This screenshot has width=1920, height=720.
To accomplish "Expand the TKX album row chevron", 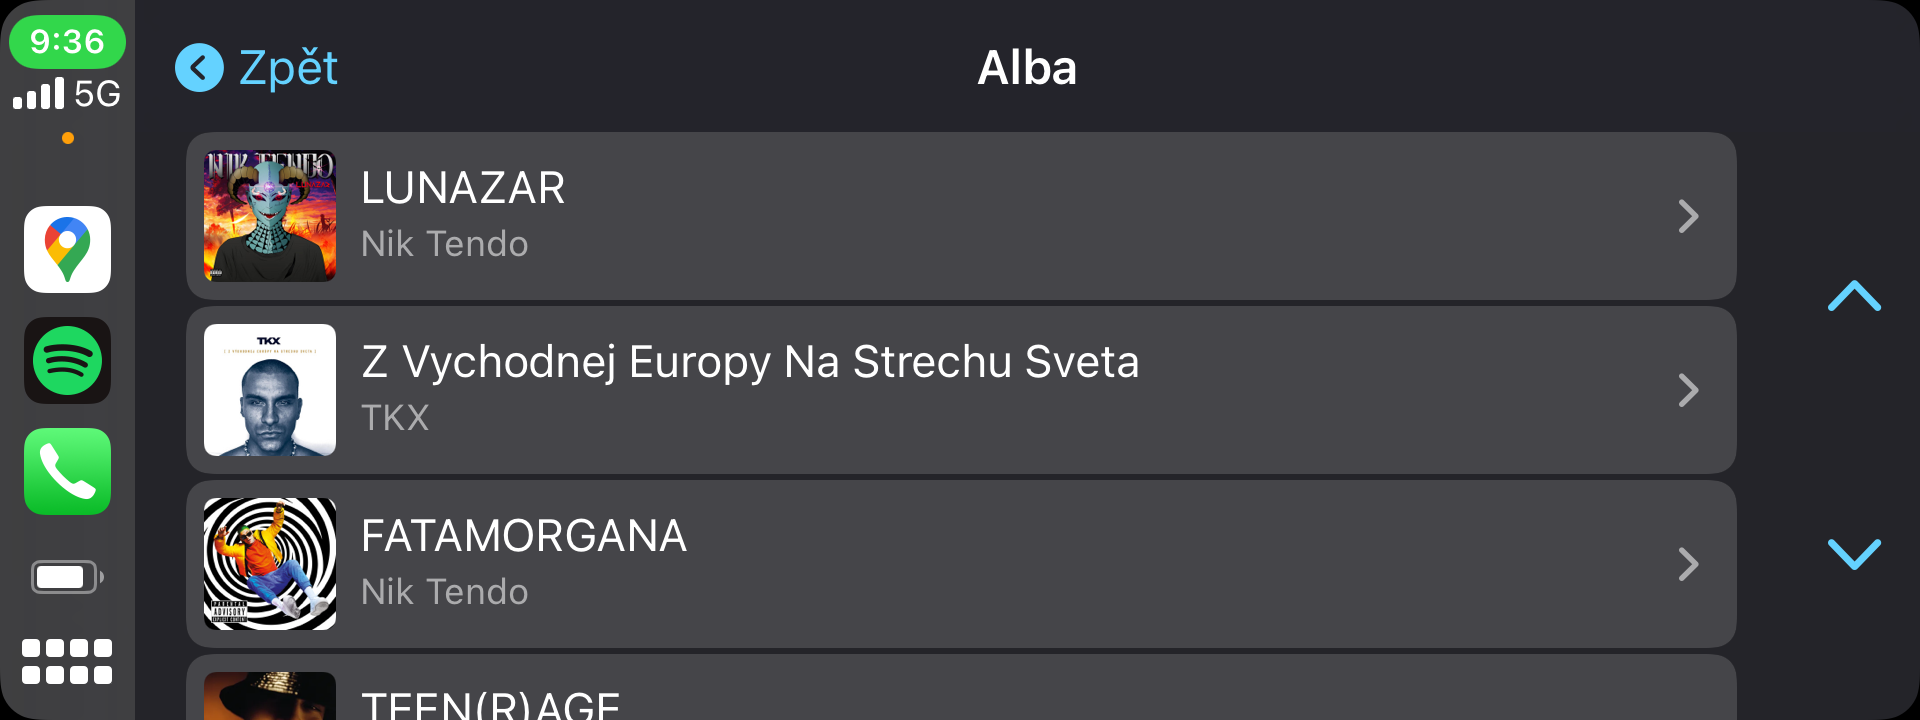I will pos(1688,390).
